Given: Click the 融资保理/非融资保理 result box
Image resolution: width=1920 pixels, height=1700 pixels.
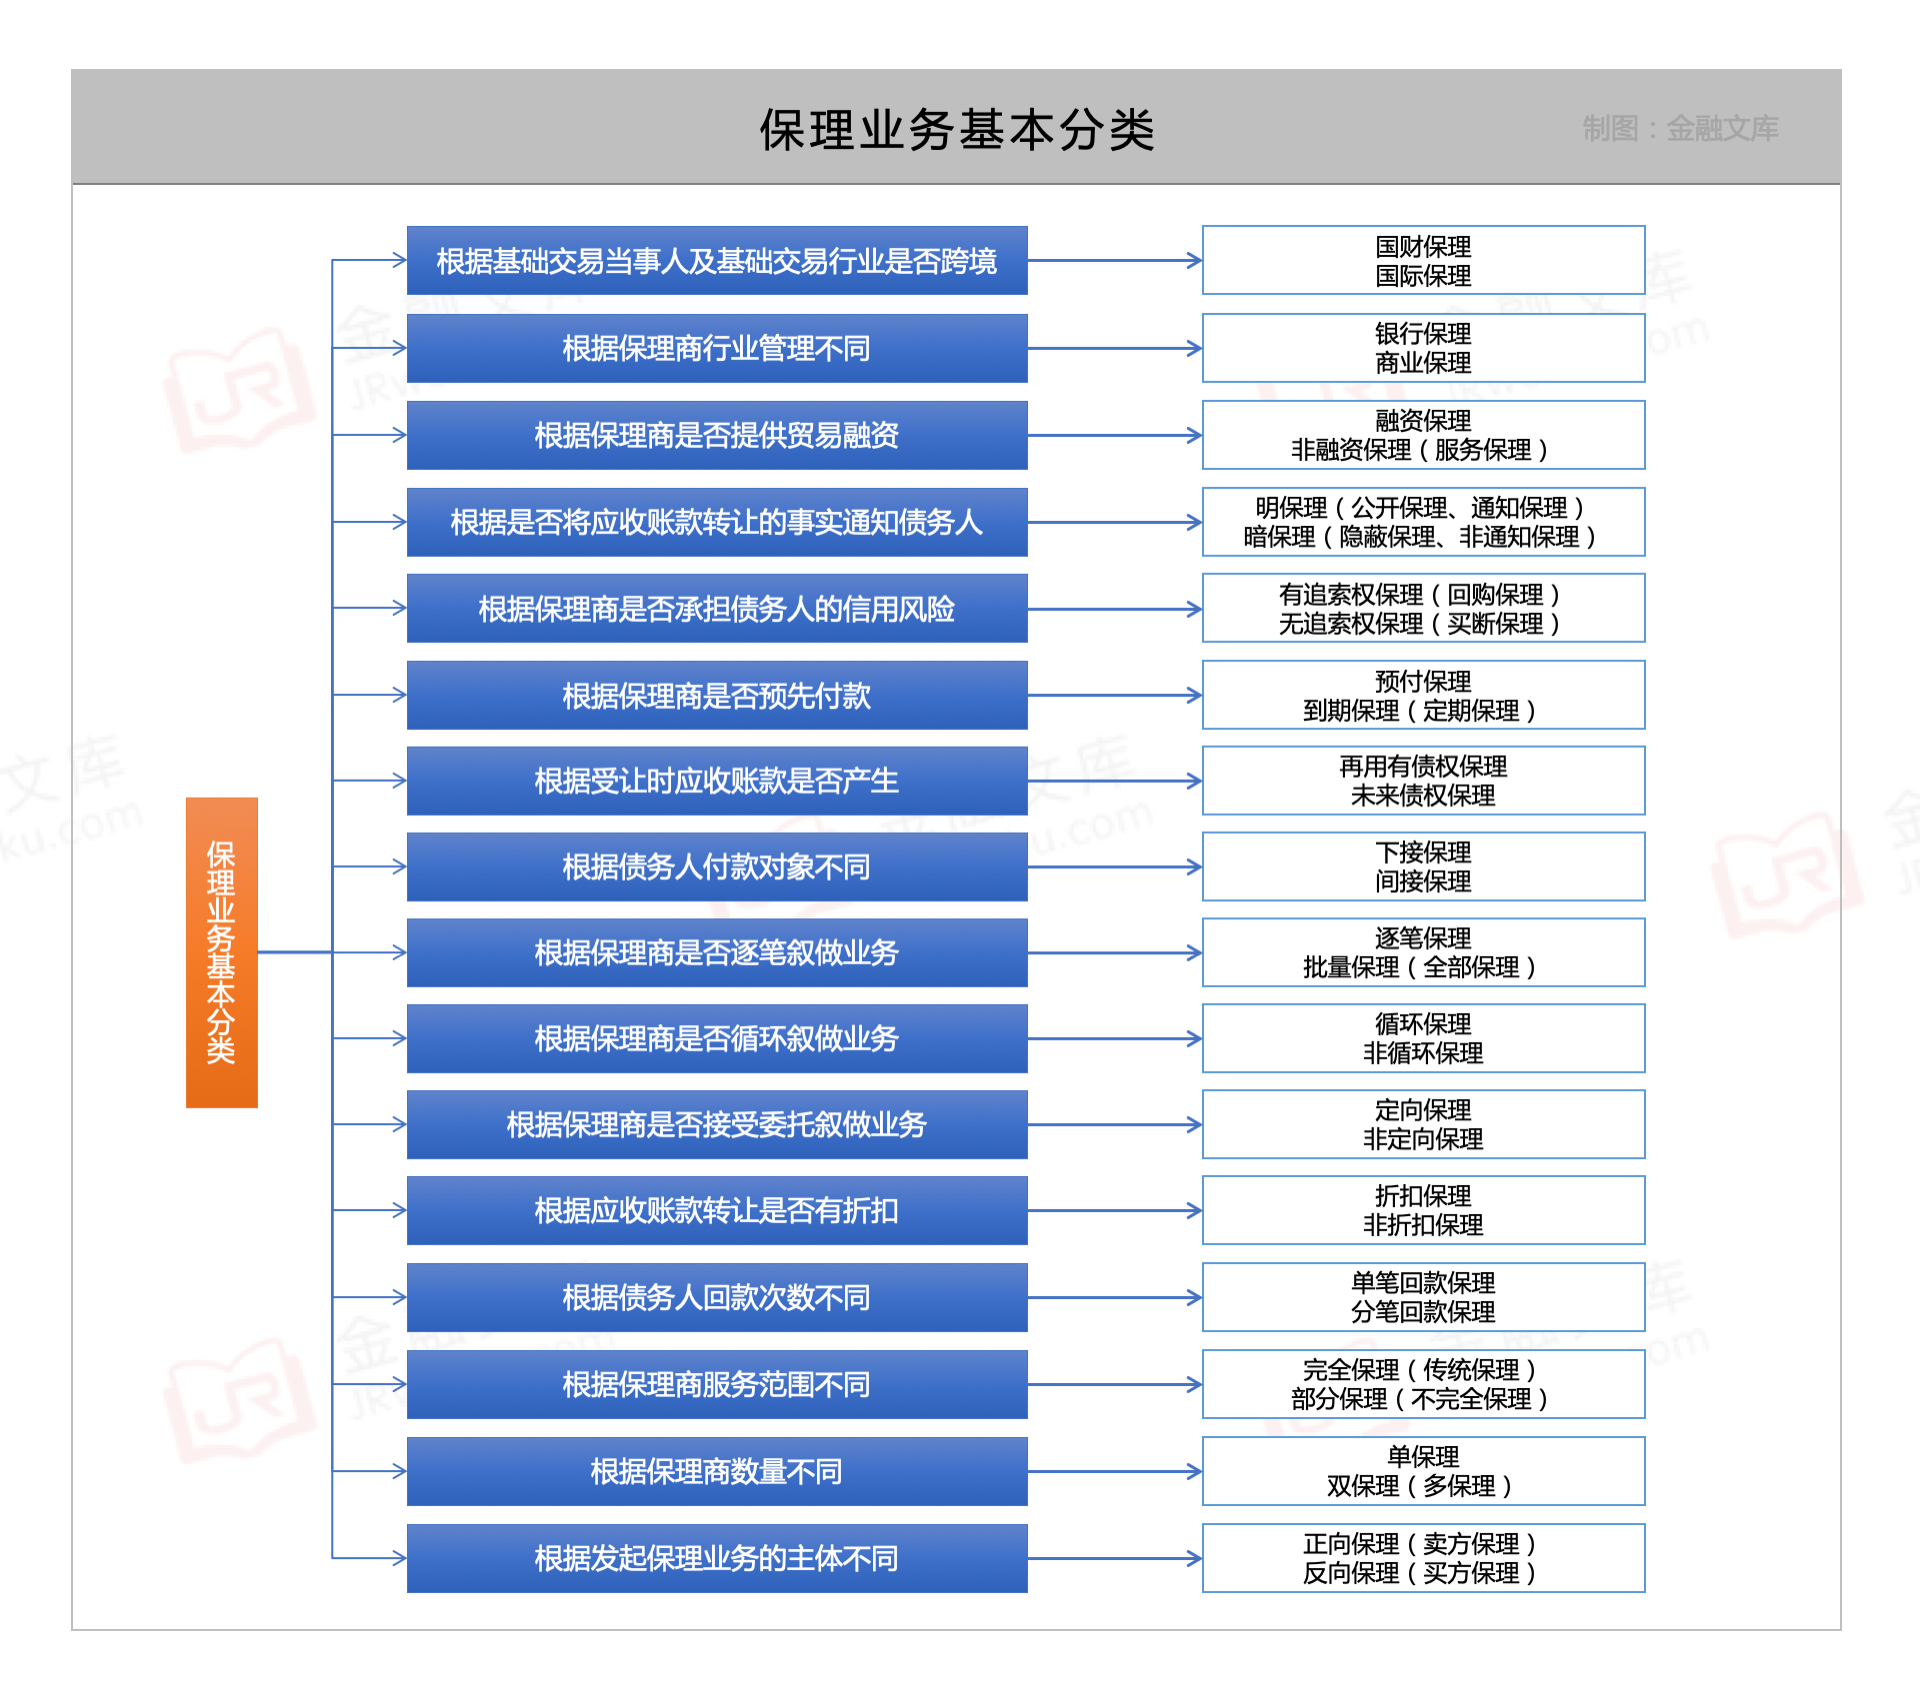Looking at the screenshot, I should tap(1424, 434).
